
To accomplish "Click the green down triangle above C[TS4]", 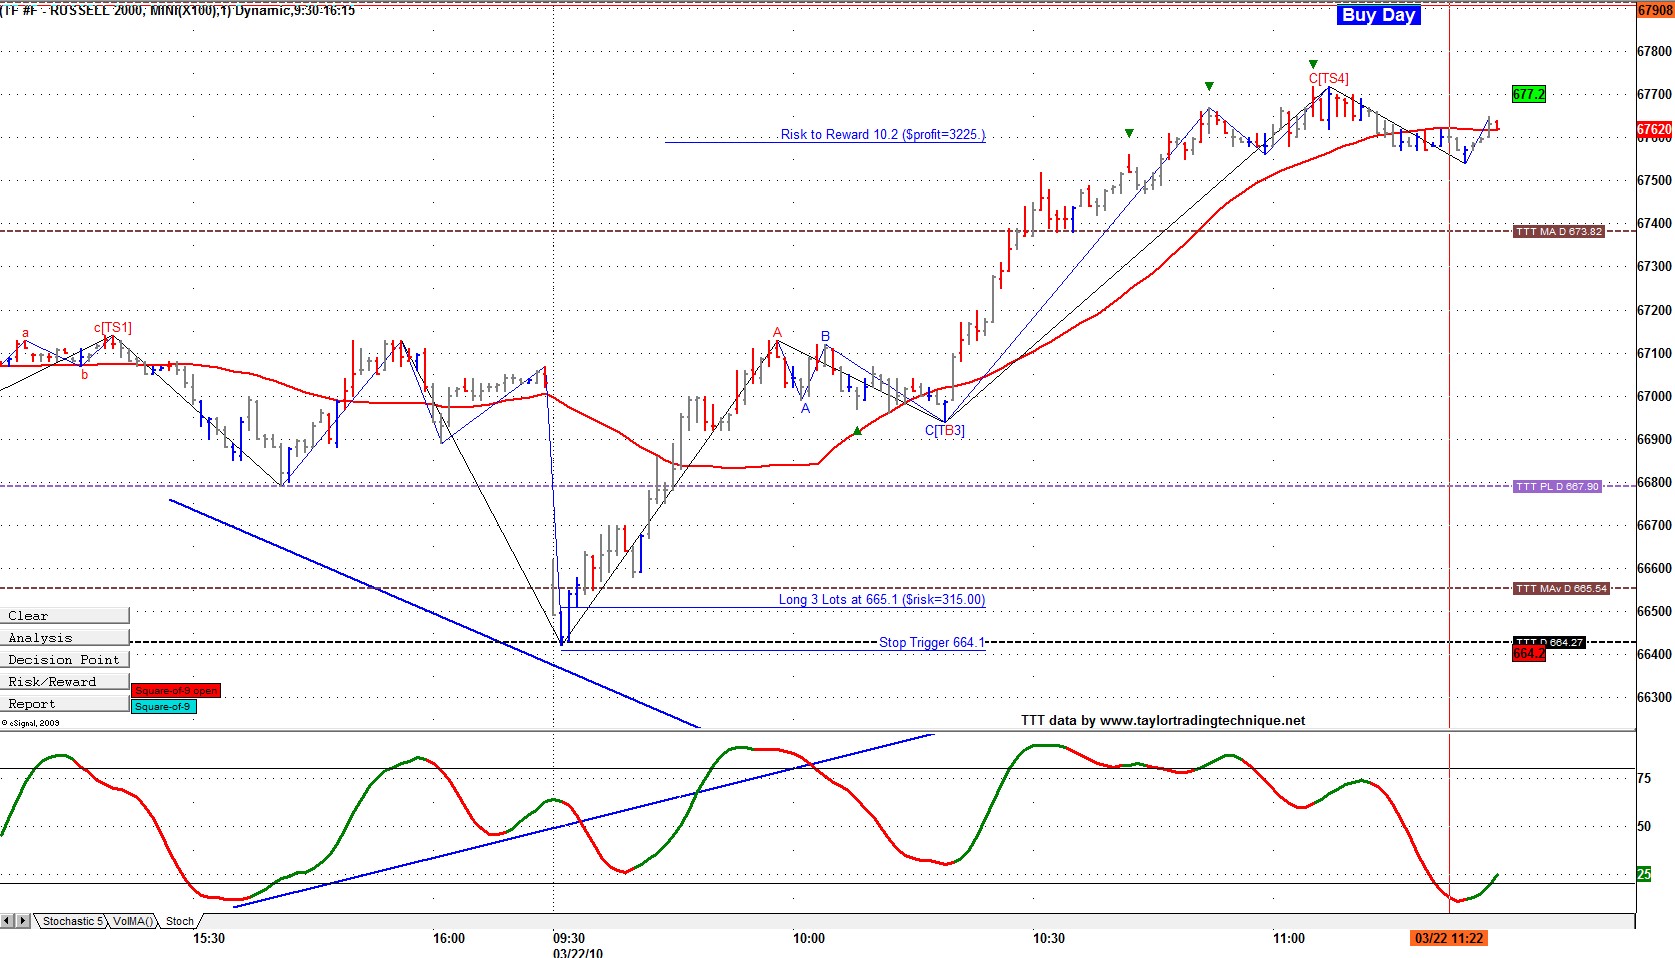I will (1313, 64).
